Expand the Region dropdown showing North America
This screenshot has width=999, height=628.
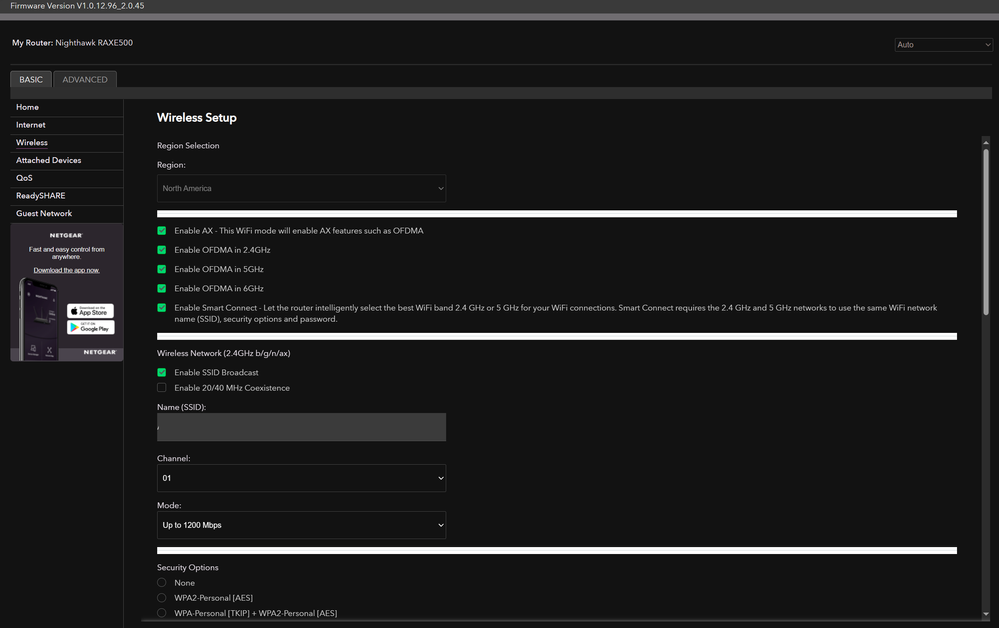point(301,189)
